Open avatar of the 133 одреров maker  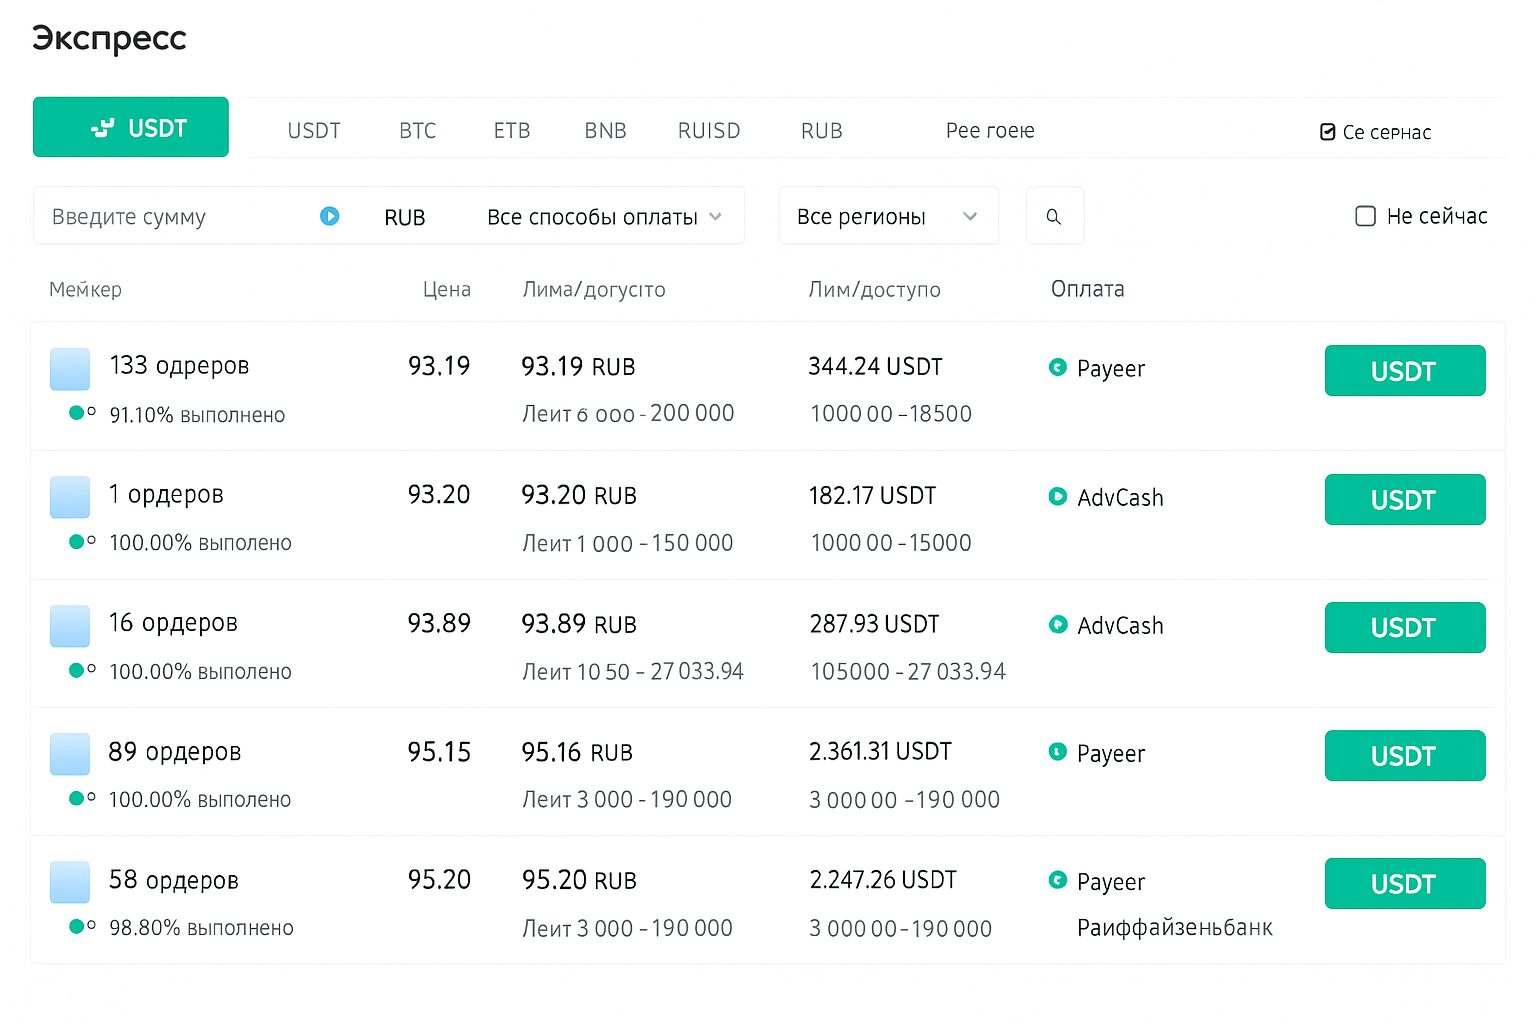click(x=70, y=369)
